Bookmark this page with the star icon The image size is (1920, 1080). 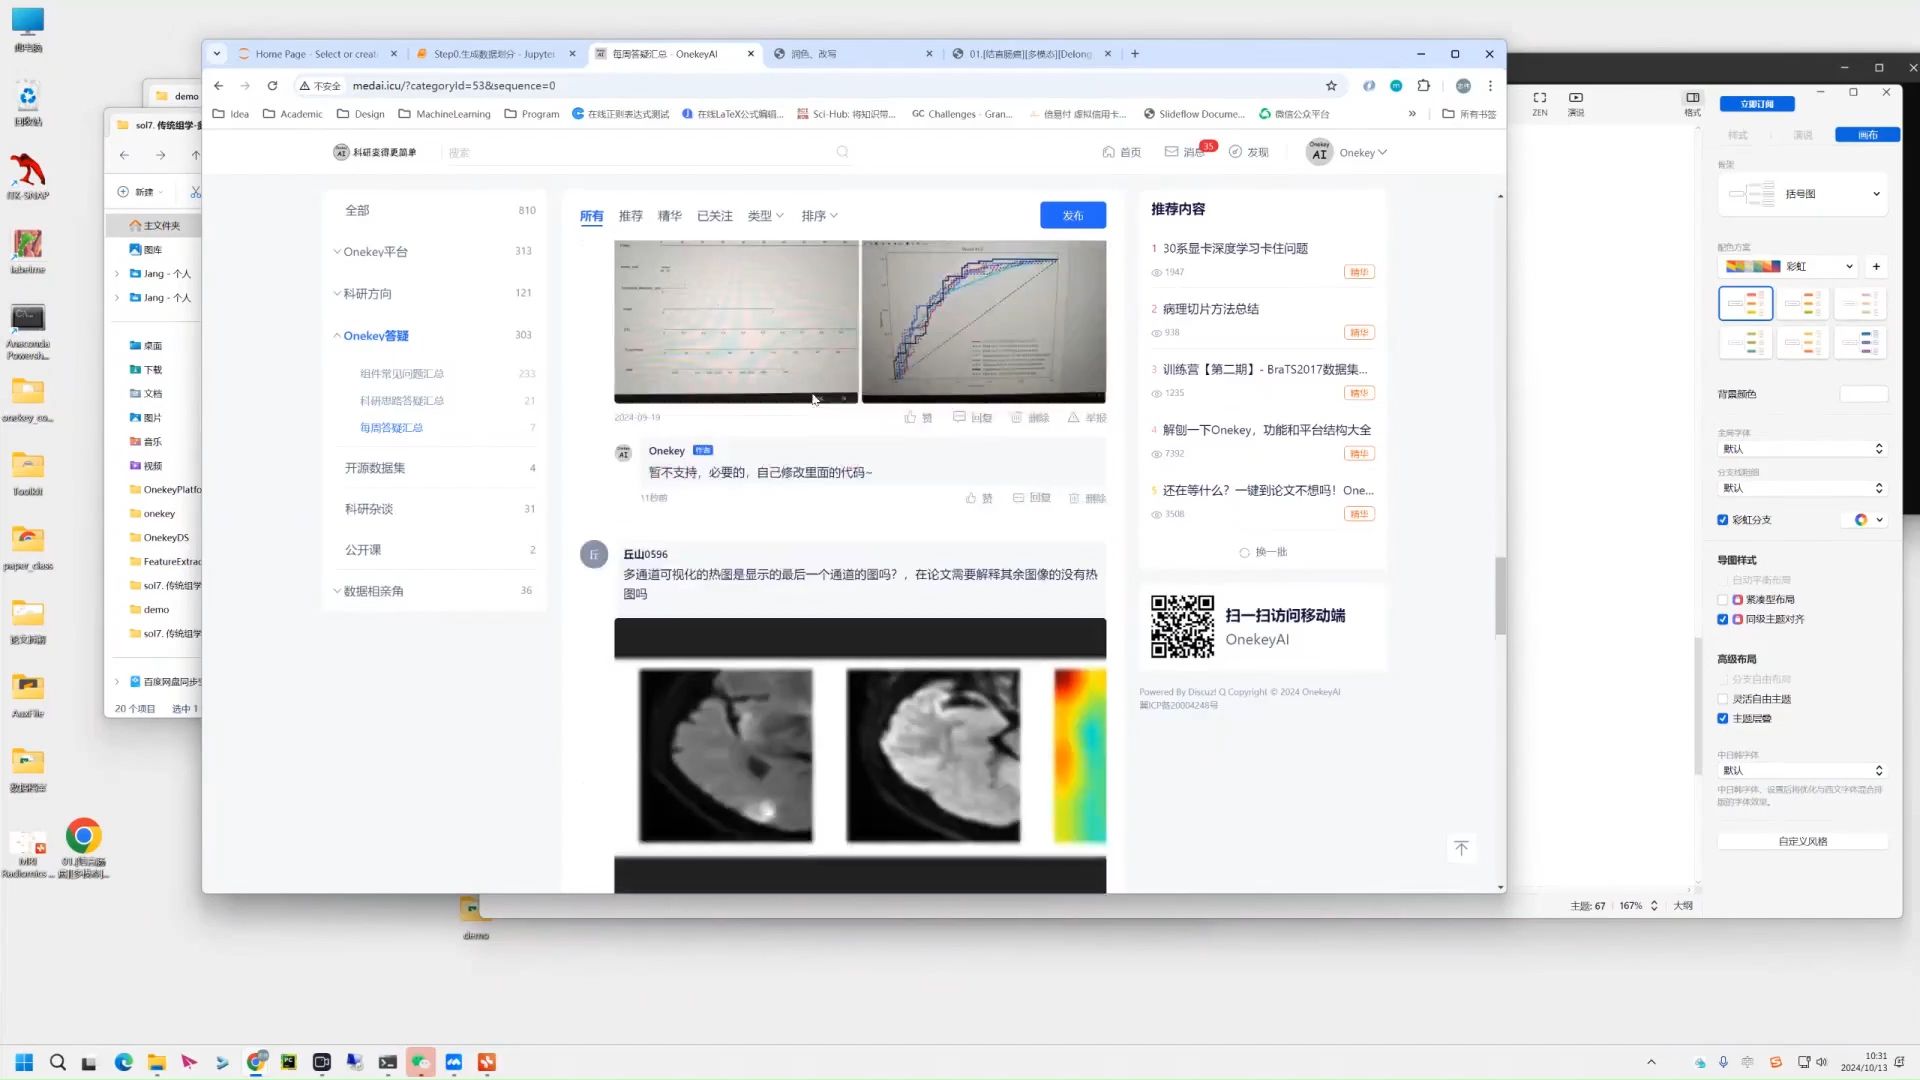pos(1331,85)
